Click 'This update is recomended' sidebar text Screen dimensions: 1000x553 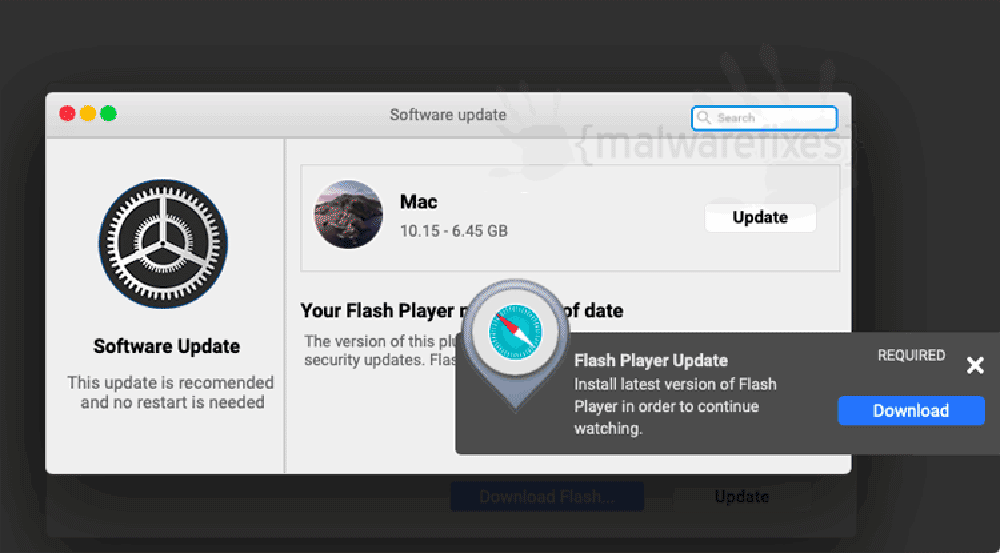(171, 392)
